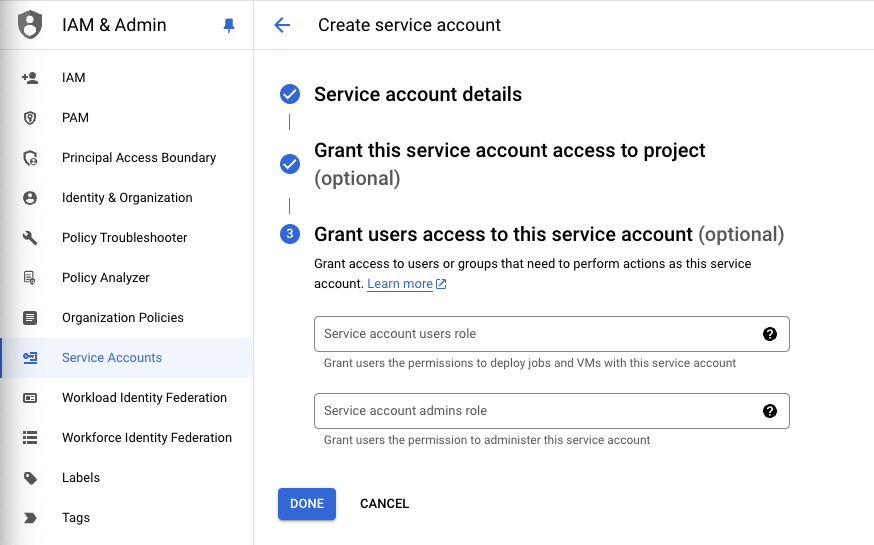Click the IAM & Admin title
This screenshot has width=874, height=545.
114,25
